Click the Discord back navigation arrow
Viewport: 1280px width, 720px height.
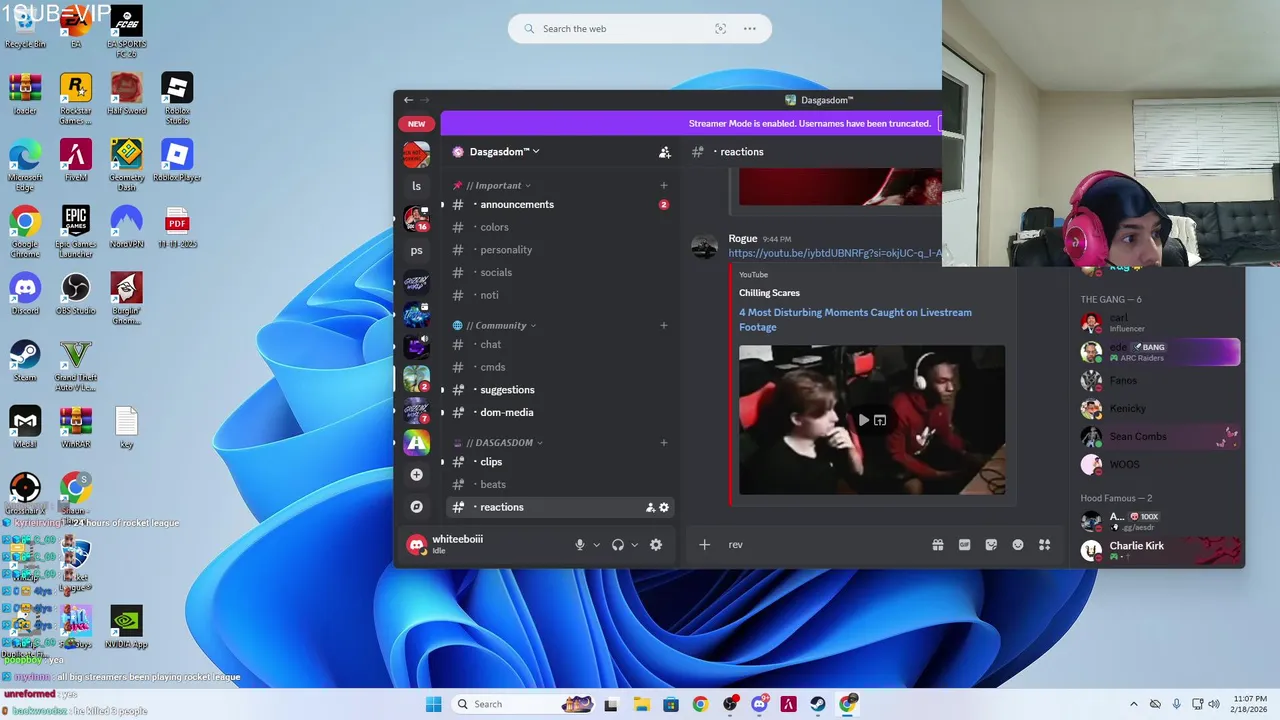click(408, 100)
